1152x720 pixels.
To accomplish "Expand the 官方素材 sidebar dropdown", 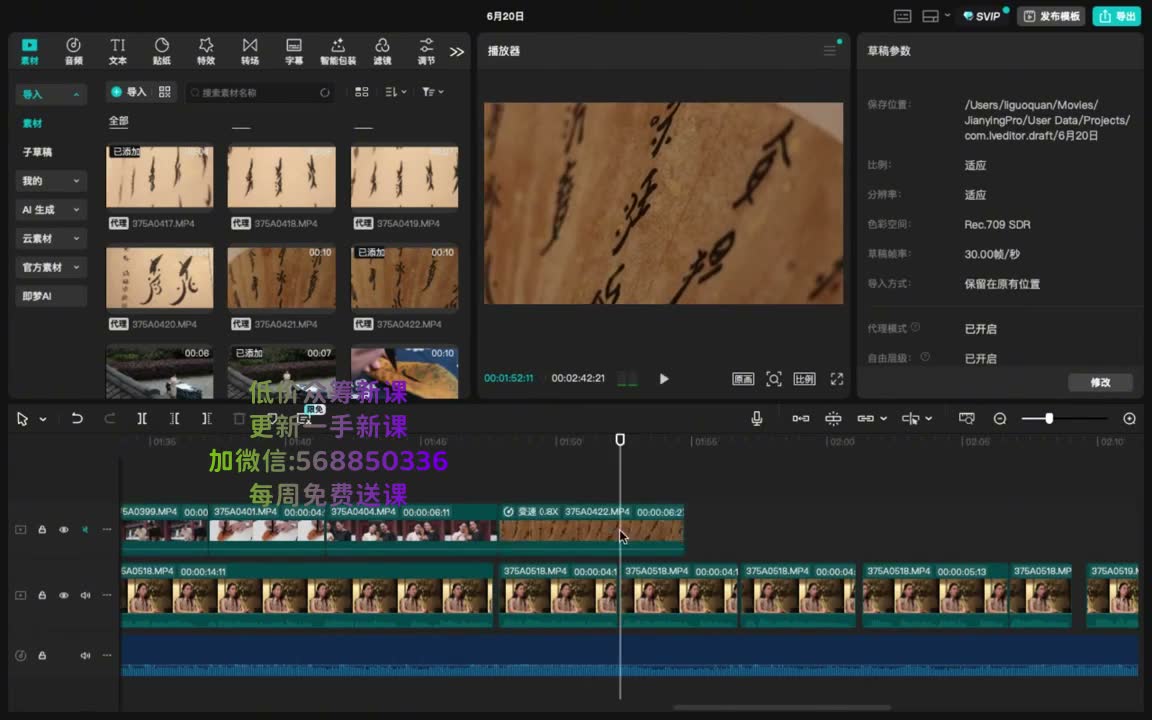I will pos(51,267).
